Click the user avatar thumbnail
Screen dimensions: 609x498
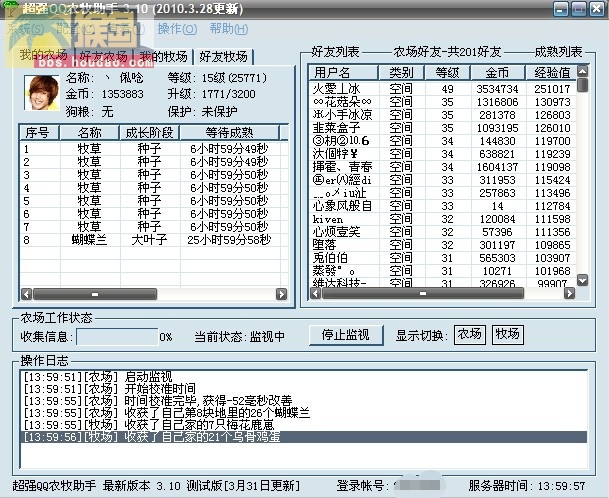[x=42, y=93]
